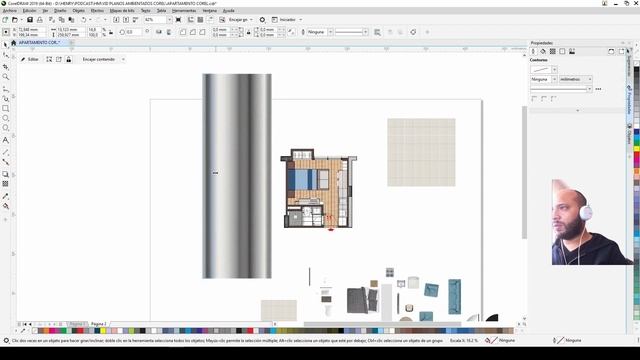Click the Copy icon in toolbar

click(x=62, y=20)
